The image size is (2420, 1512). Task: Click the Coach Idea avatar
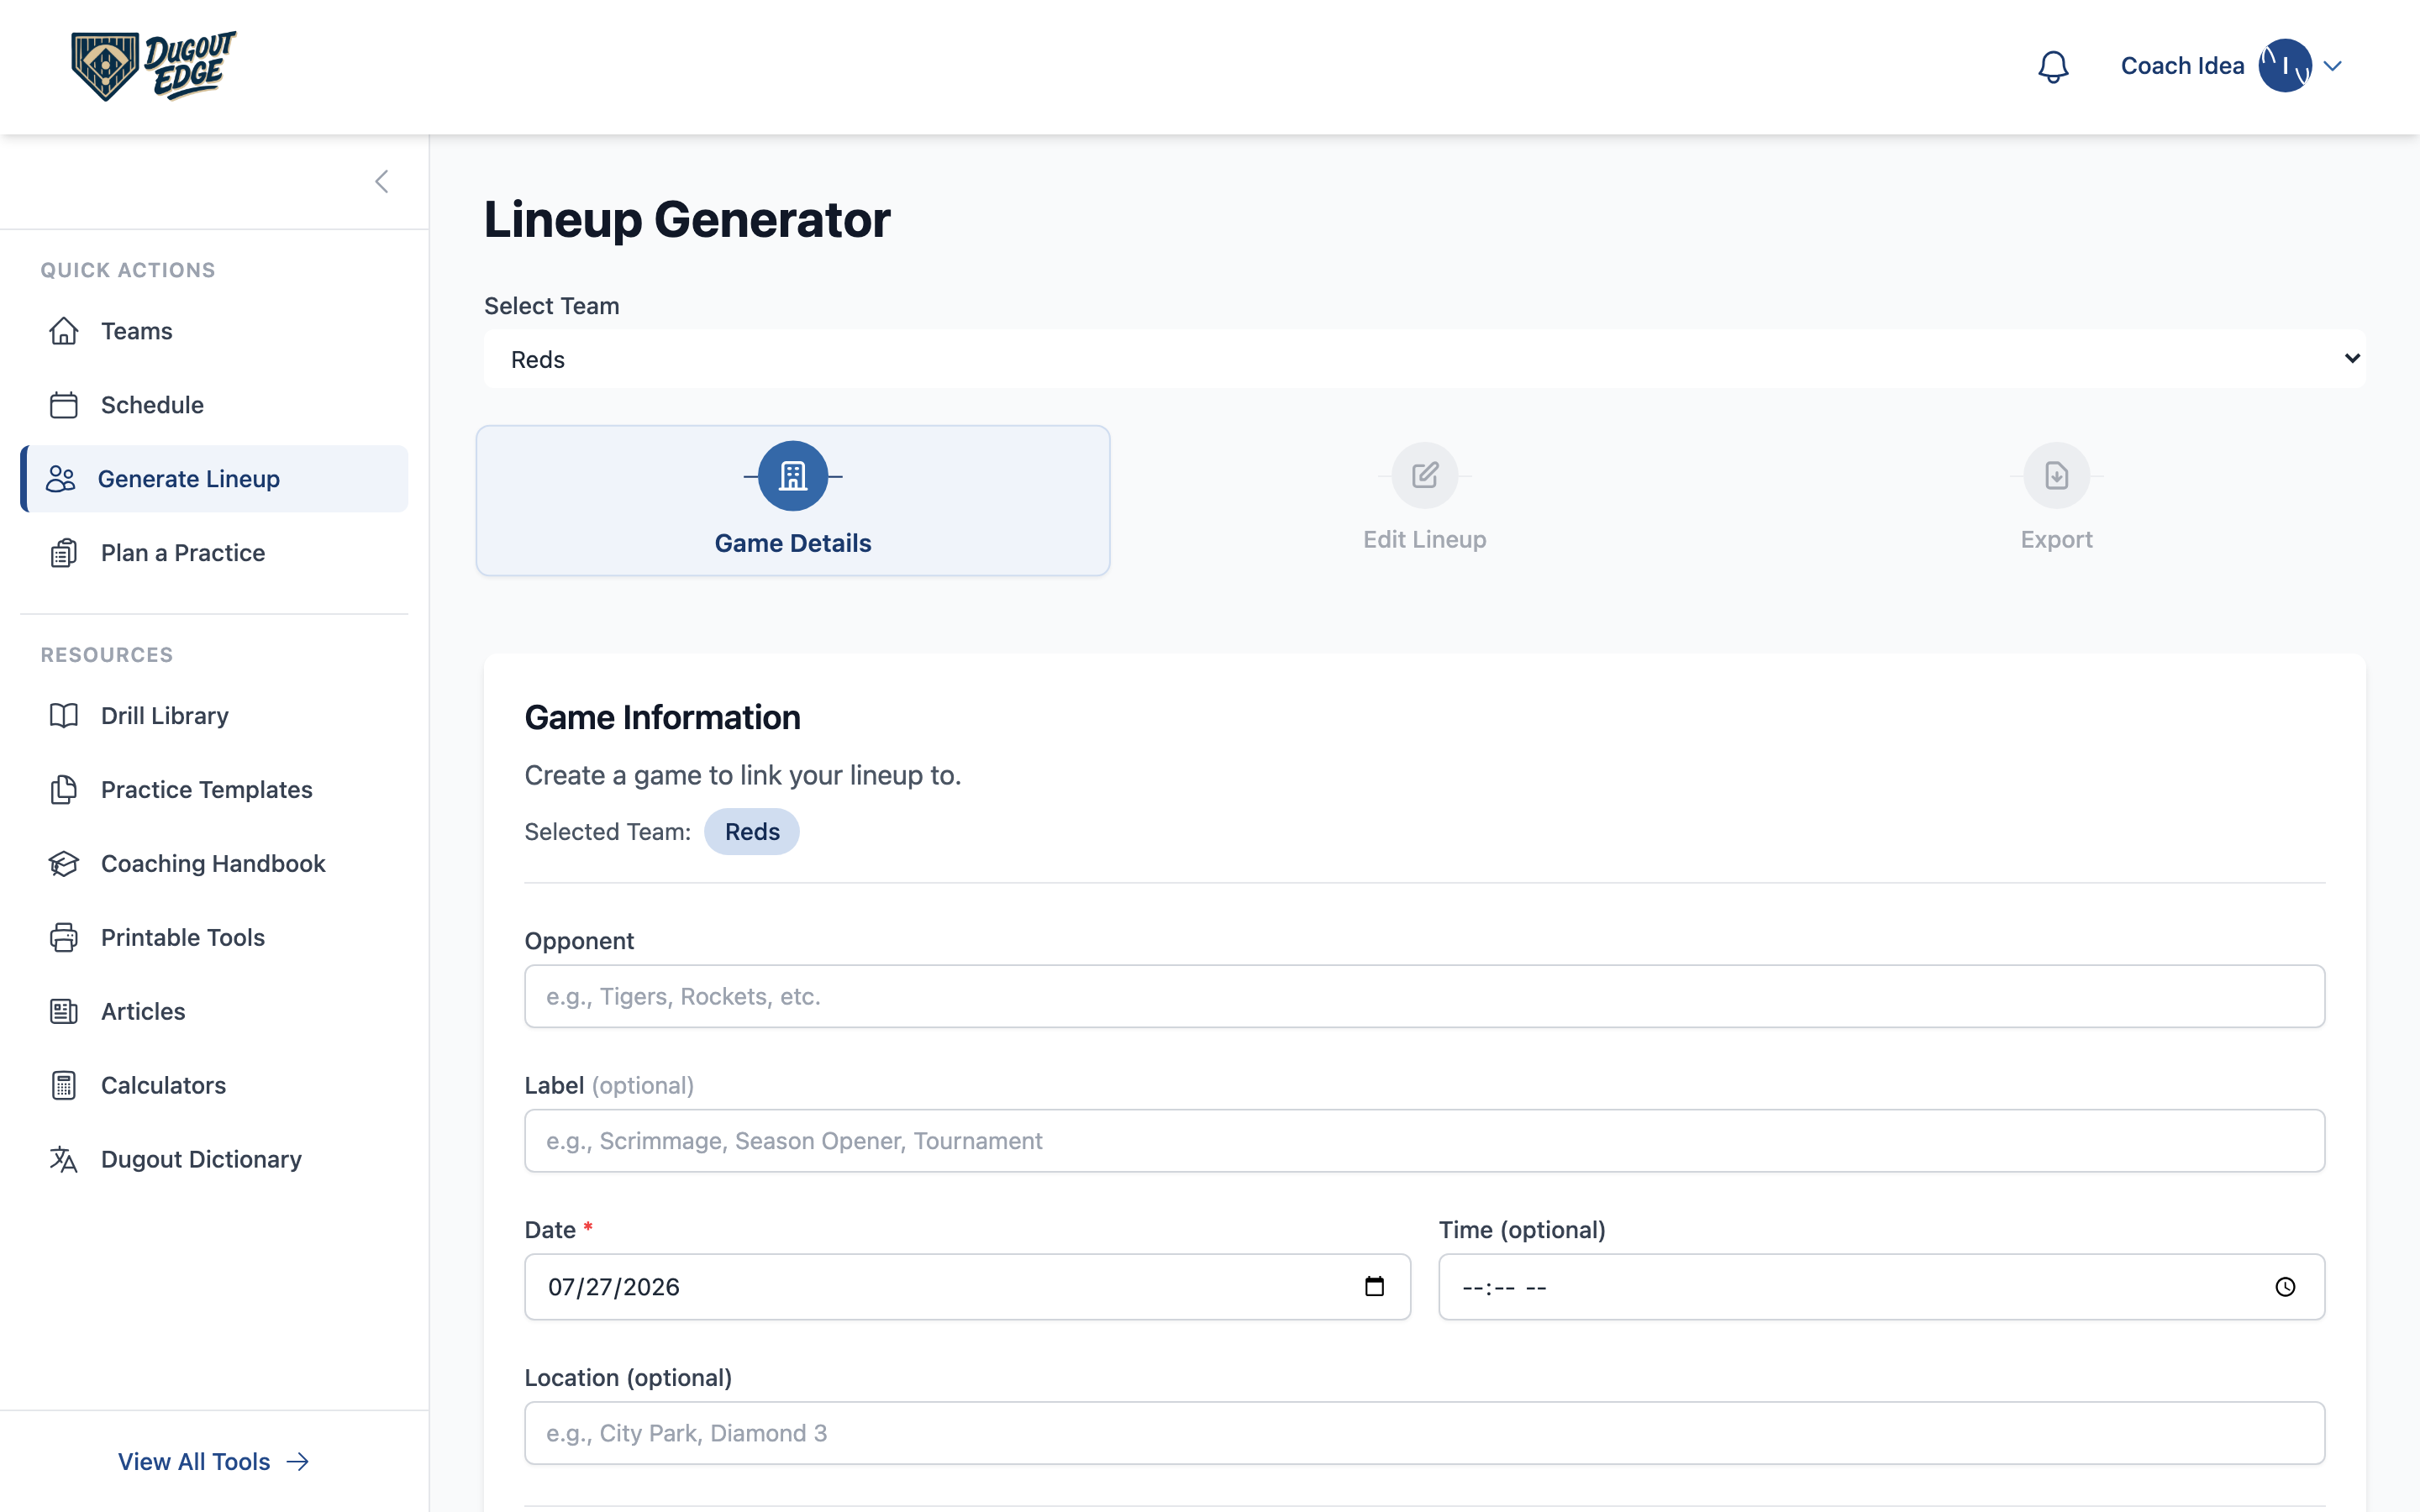coord(2285,66)
